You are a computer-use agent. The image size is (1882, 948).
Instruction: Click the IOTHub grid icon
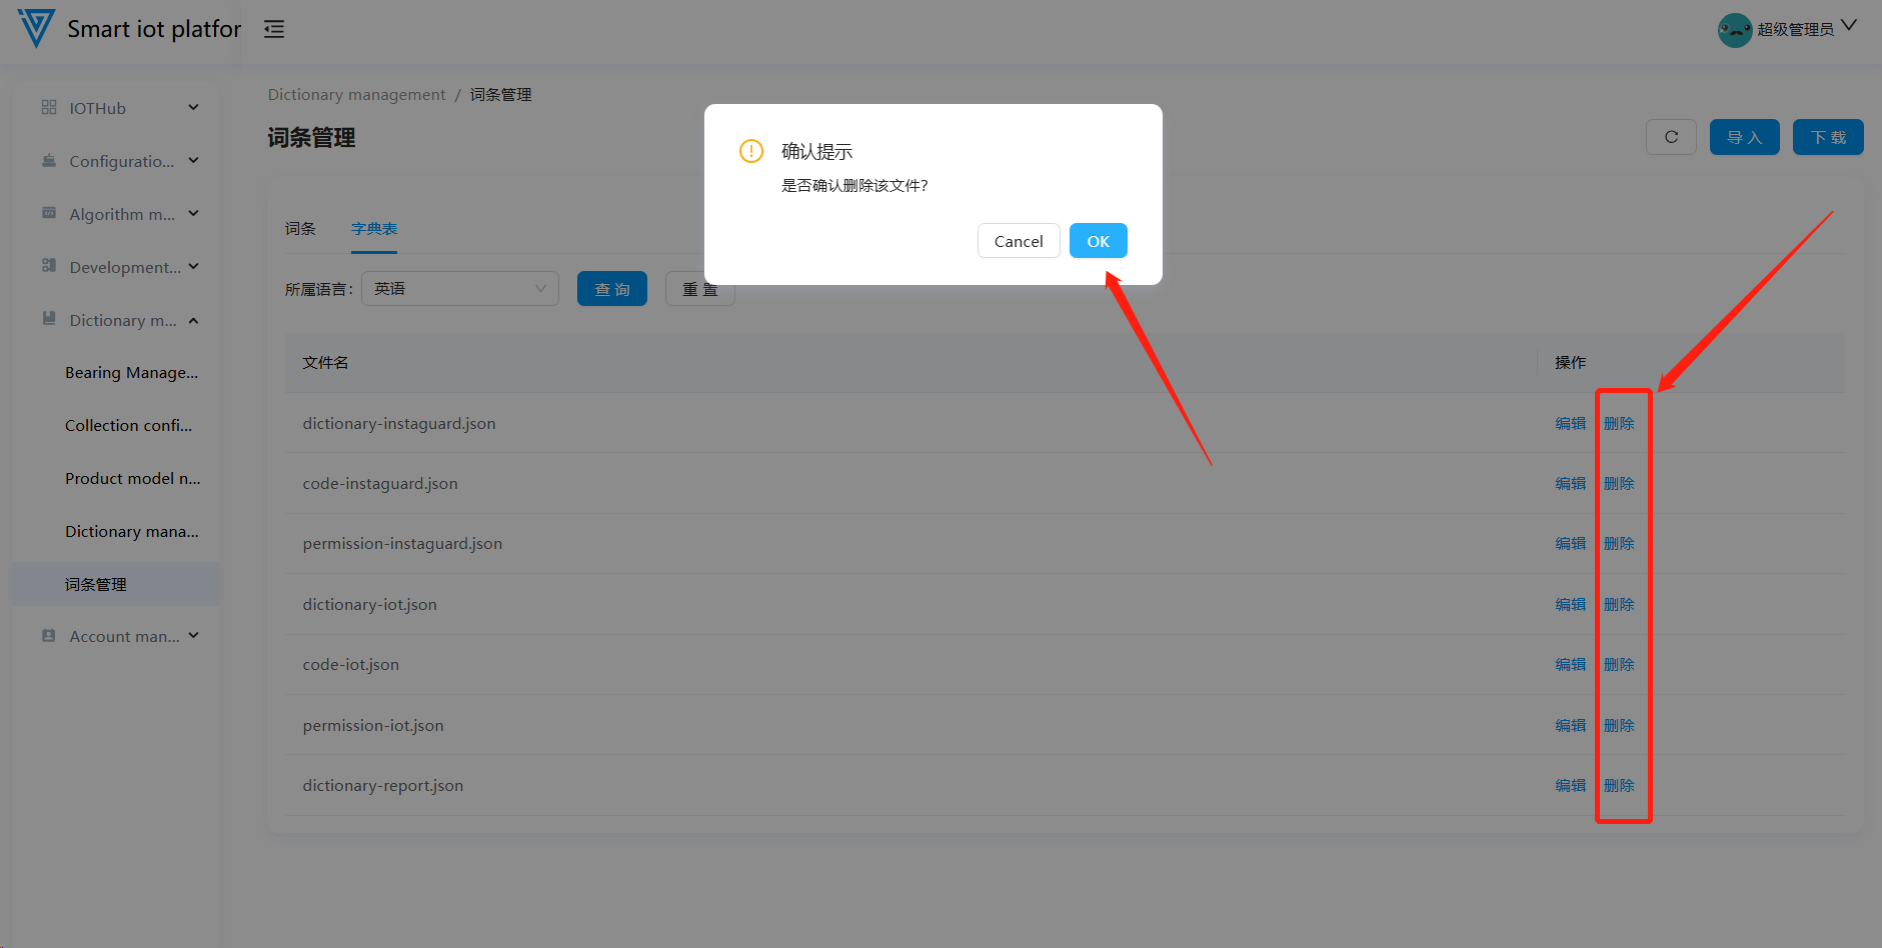click(49, 107)
